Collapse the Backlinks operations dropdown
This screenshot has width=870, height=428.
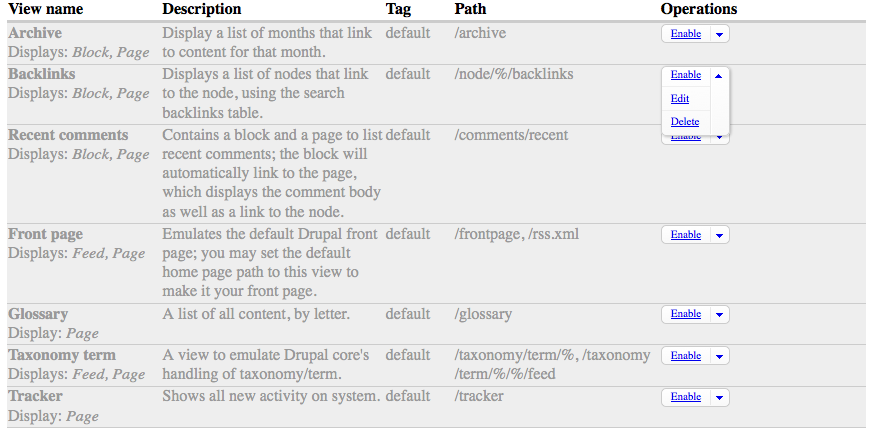(719, 75)
